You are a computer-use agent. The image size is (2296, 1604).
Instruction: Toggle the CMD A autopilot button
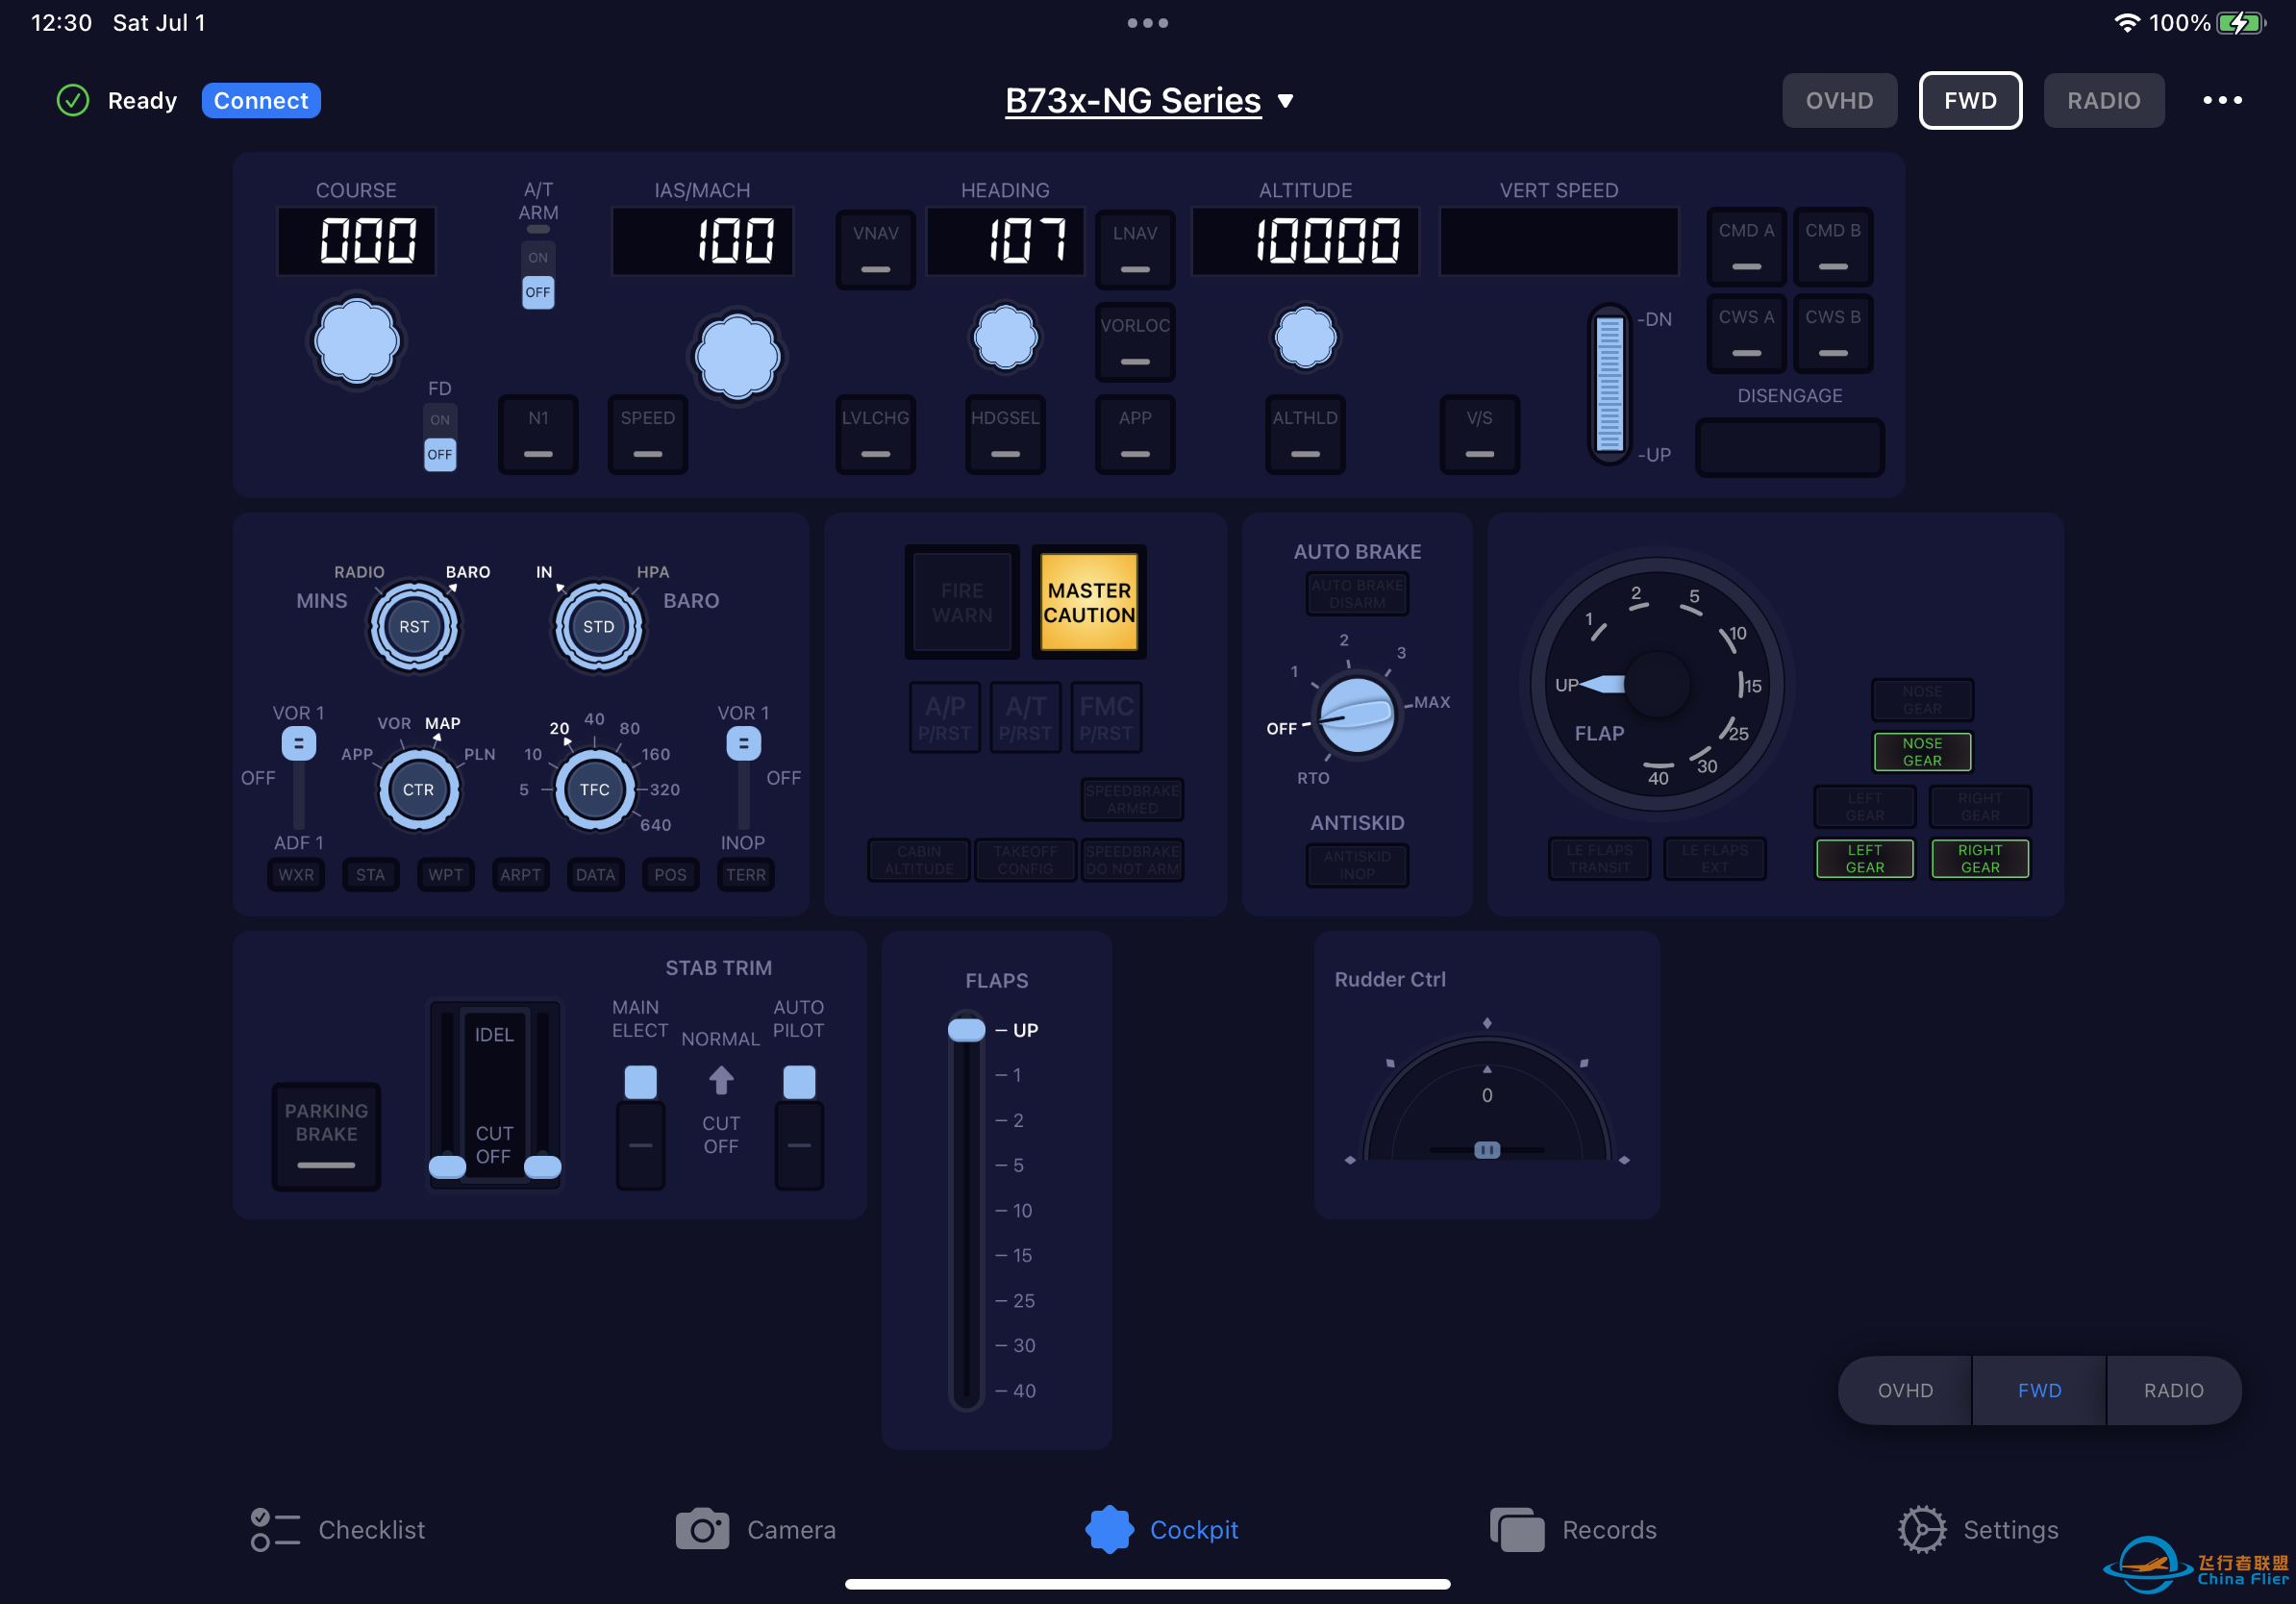click(1746, 246)
